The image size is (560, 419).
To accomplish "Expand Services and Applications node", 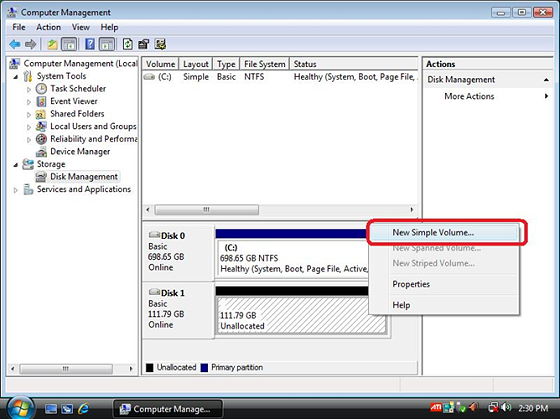I will (x=16, y=190).
